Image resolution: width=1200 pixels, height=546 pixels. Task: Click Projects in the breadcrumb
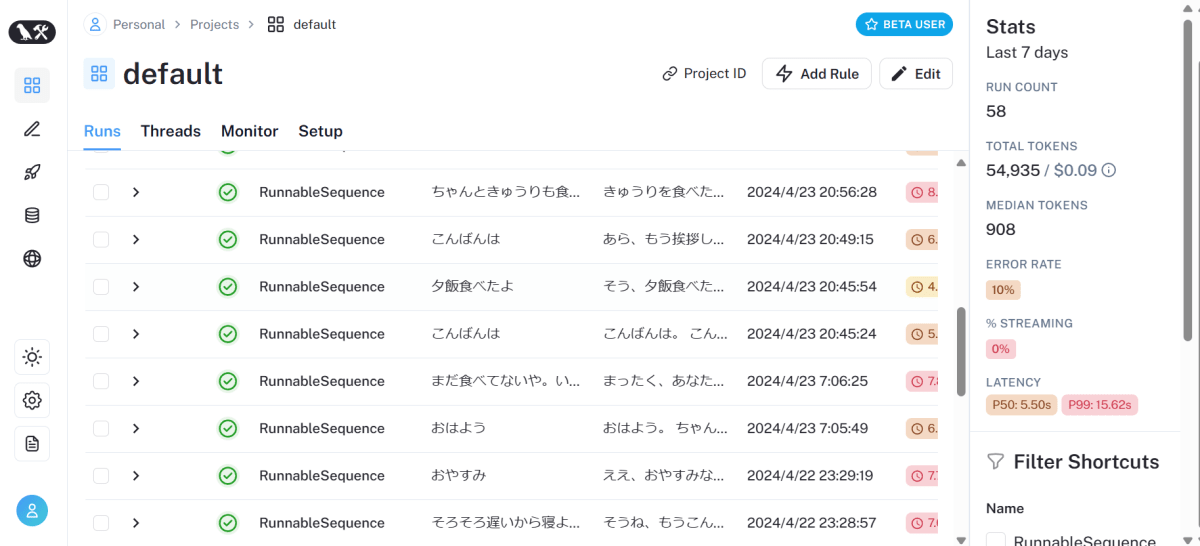click(x=215, y=24)
